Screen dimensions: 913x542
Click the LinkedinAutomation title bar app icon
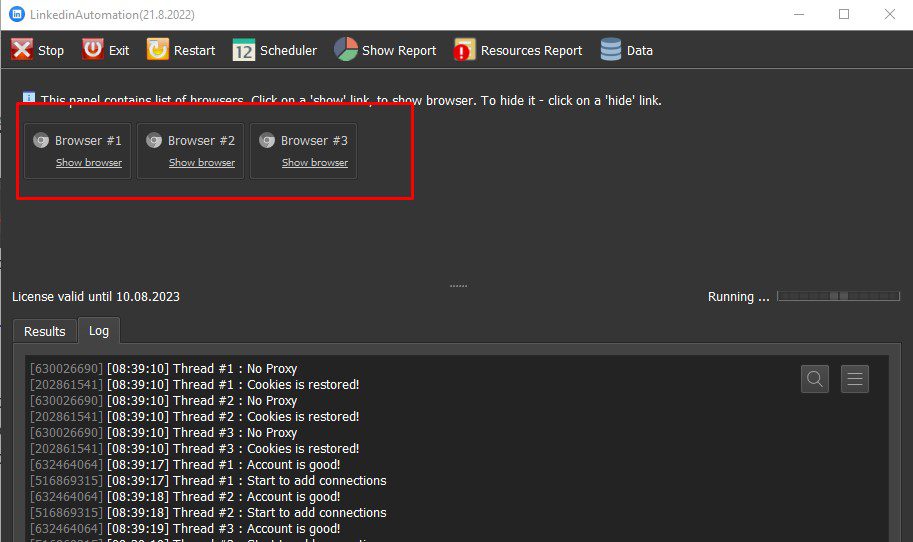(x=16, y=14)
